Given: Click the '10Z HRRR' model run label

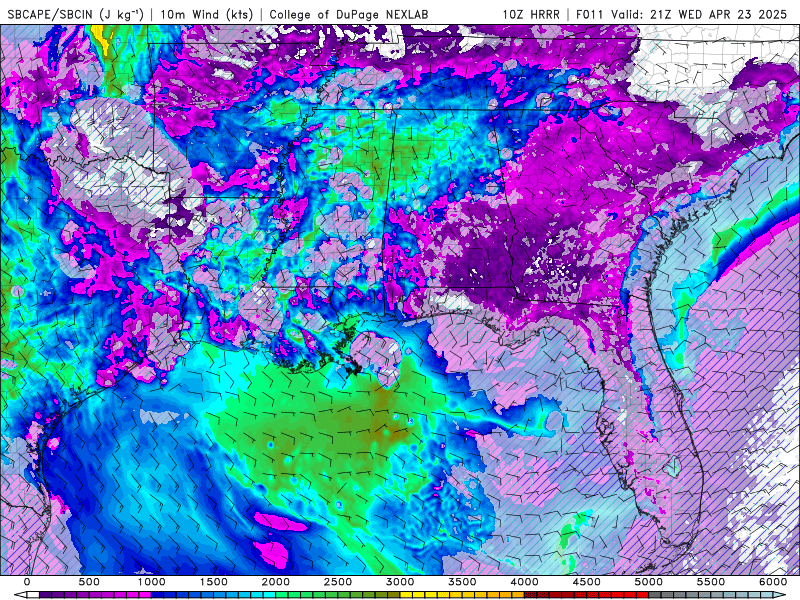Looking at the screenshot, I should [531, 14].
